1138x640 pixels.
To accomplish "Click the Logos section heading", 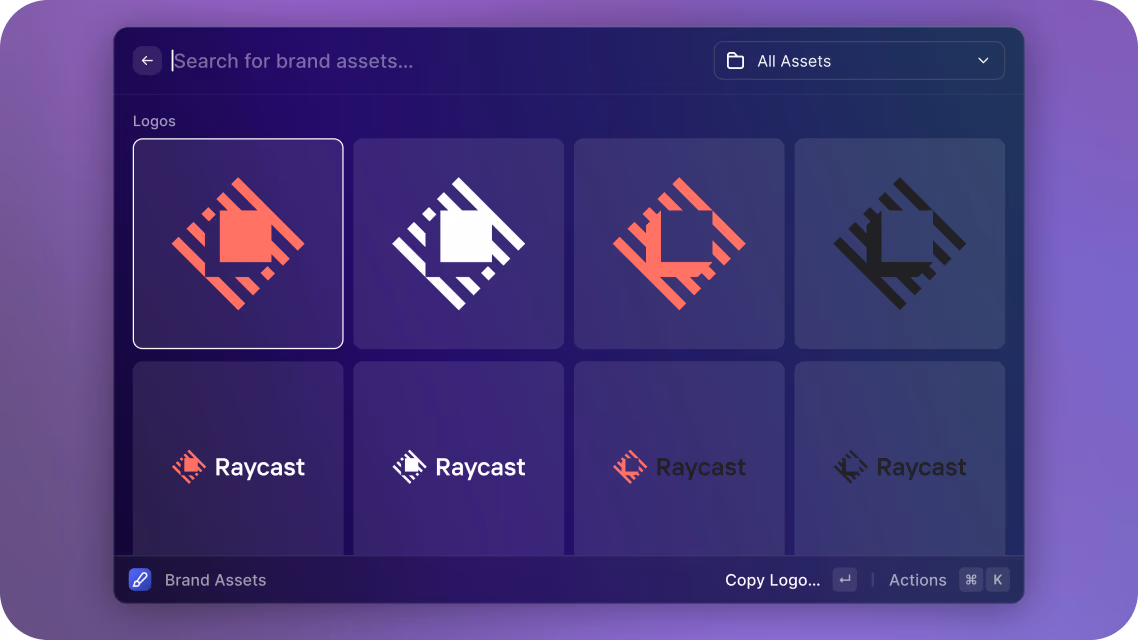I will tap(154, 121).
